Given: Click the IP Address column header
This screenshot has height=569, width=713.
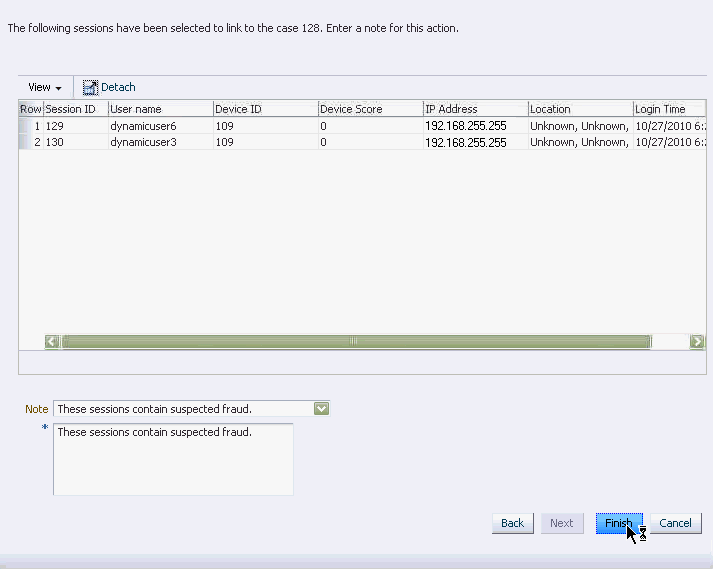Looking at the screenshot, I should [476, 109].
